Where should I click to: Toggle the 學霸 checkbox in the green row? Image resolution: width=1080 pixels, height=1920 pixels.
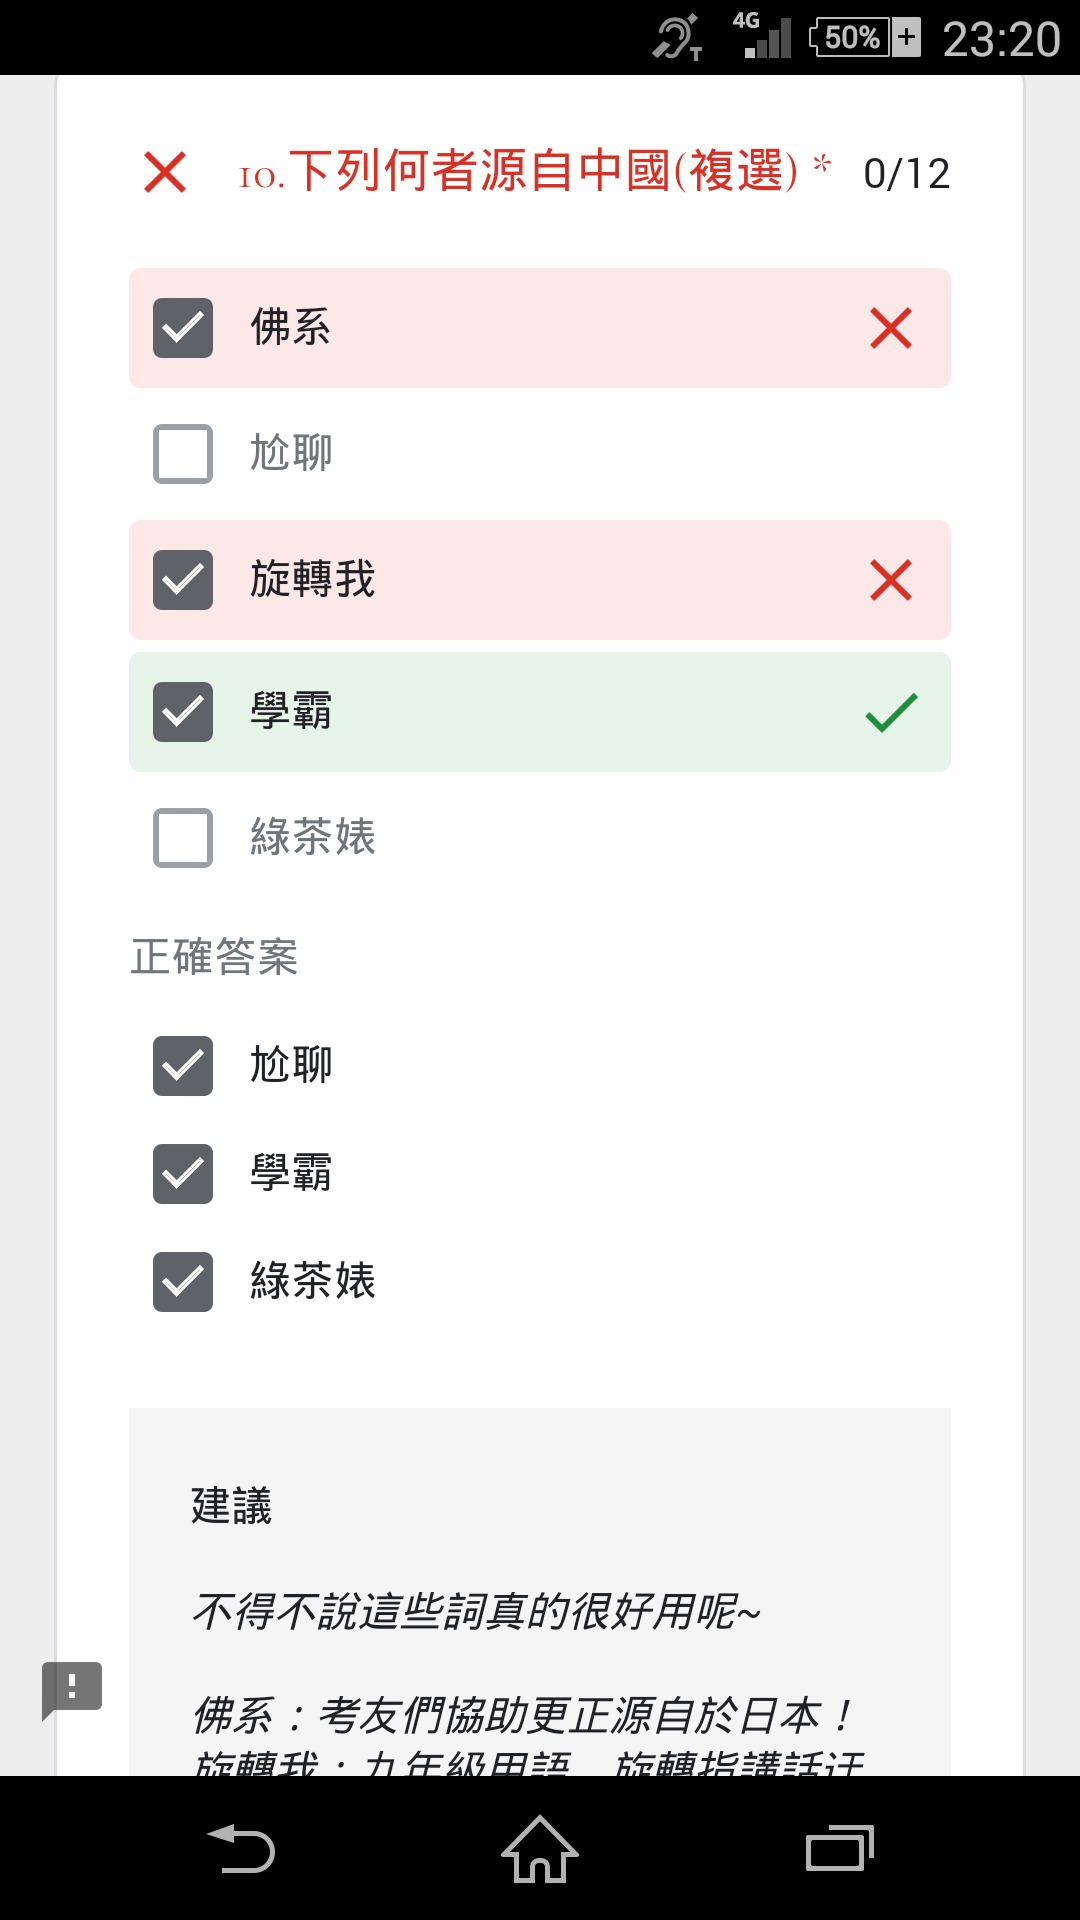(x=183, y=712)
